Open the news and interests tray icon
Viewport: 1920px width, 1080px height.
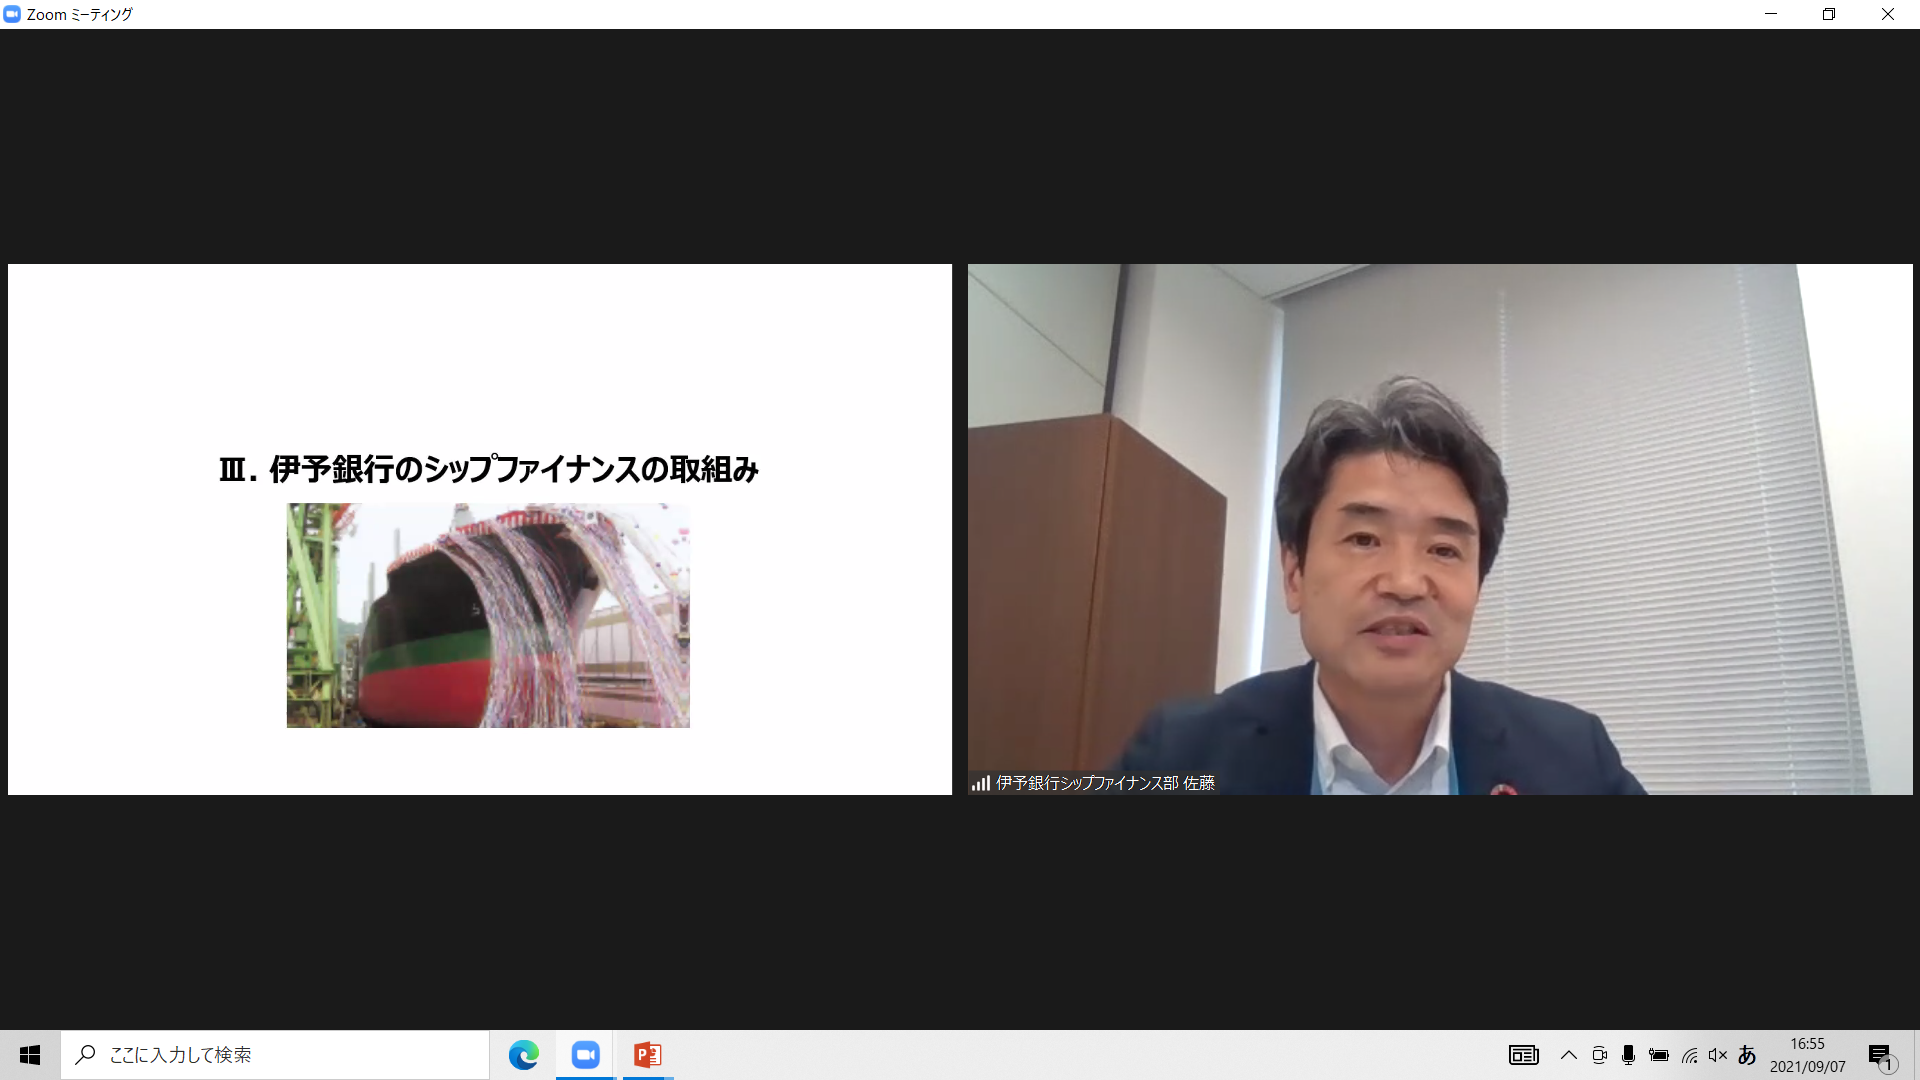(x=1524, y=1055)
